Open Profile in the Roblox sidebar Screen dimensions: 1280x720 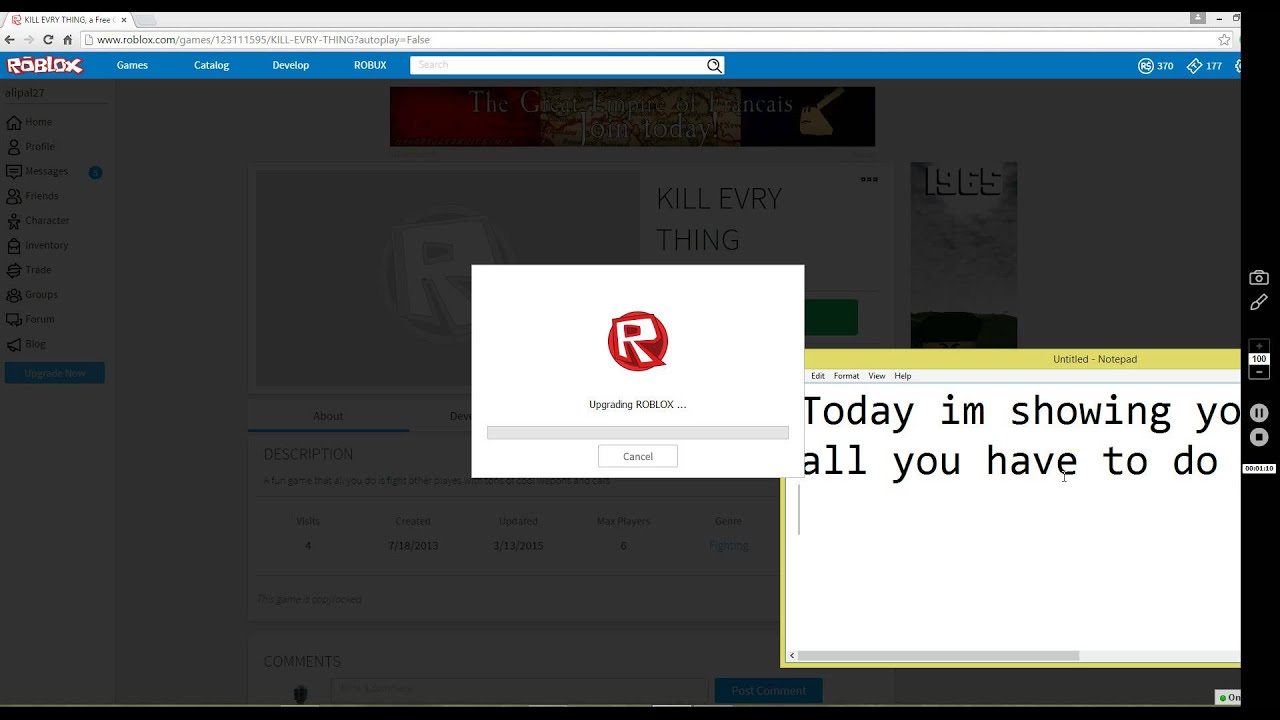point(30,146)
